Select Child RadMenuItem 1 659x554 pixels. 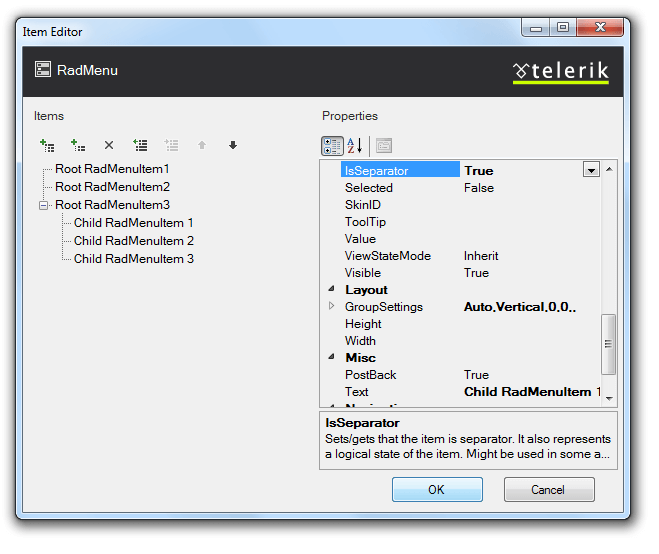[134, 223]
